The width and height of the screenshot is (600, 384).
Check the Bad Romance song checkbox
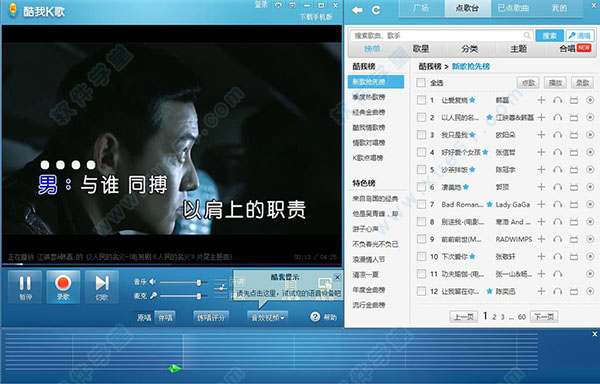[x=421, y=204]
